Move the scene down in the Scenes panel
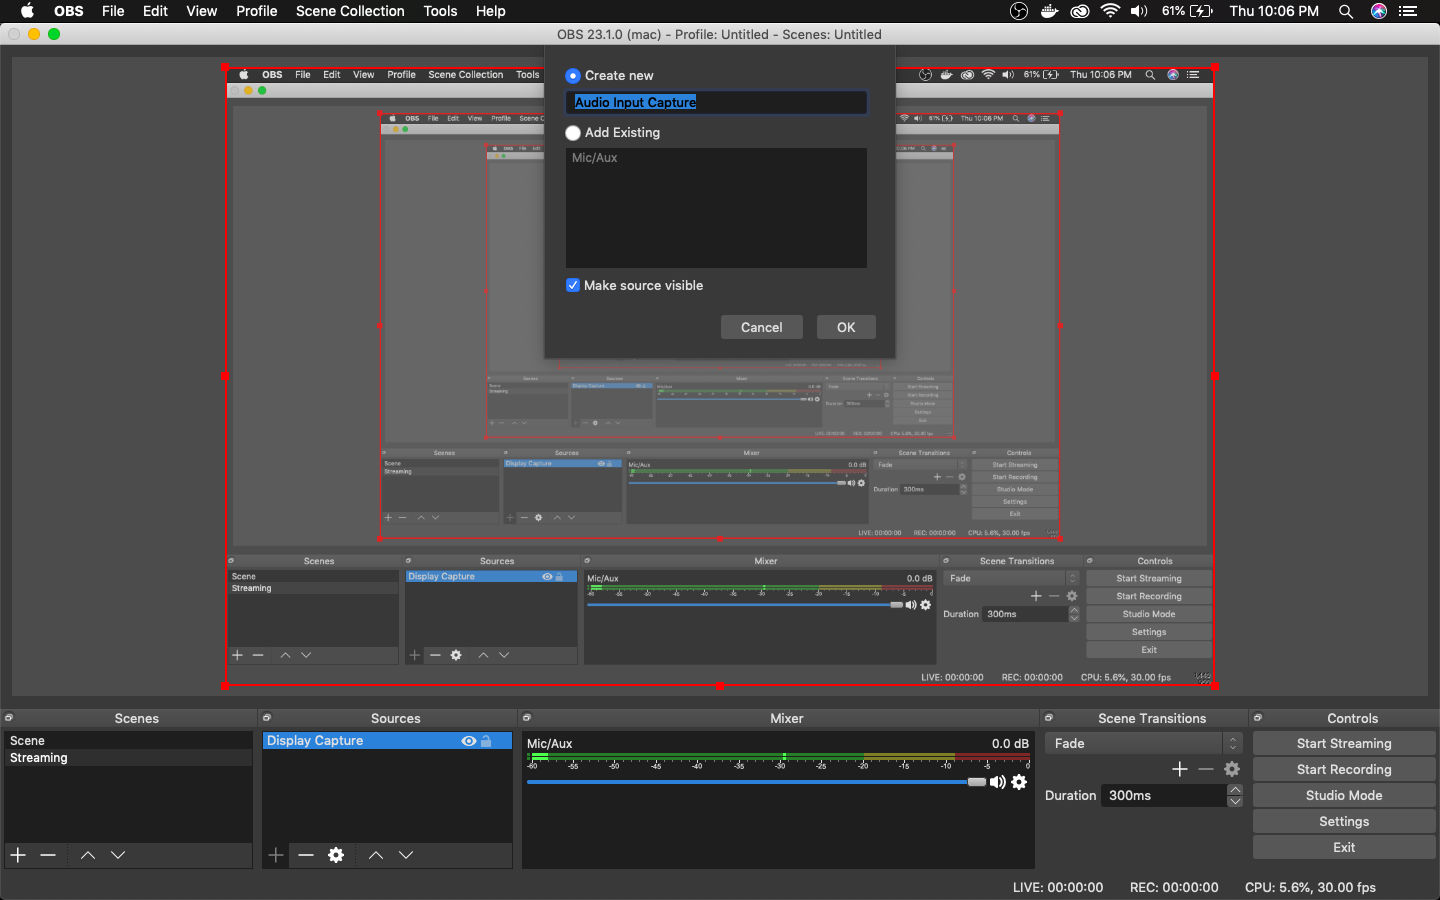The height and width of the screenshot is (900, 1440). coord(118,855)
